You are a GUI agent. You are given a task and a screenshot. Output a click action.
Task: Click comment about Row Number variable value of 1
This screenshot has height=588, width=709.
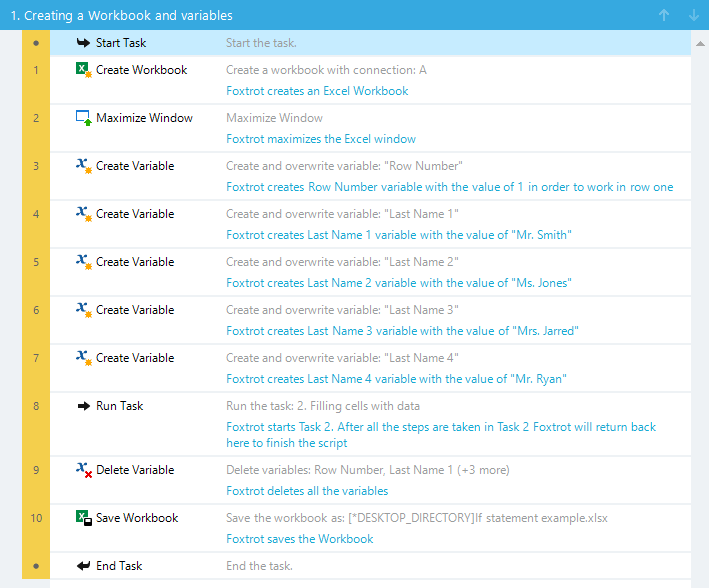[x=449, y=187]
